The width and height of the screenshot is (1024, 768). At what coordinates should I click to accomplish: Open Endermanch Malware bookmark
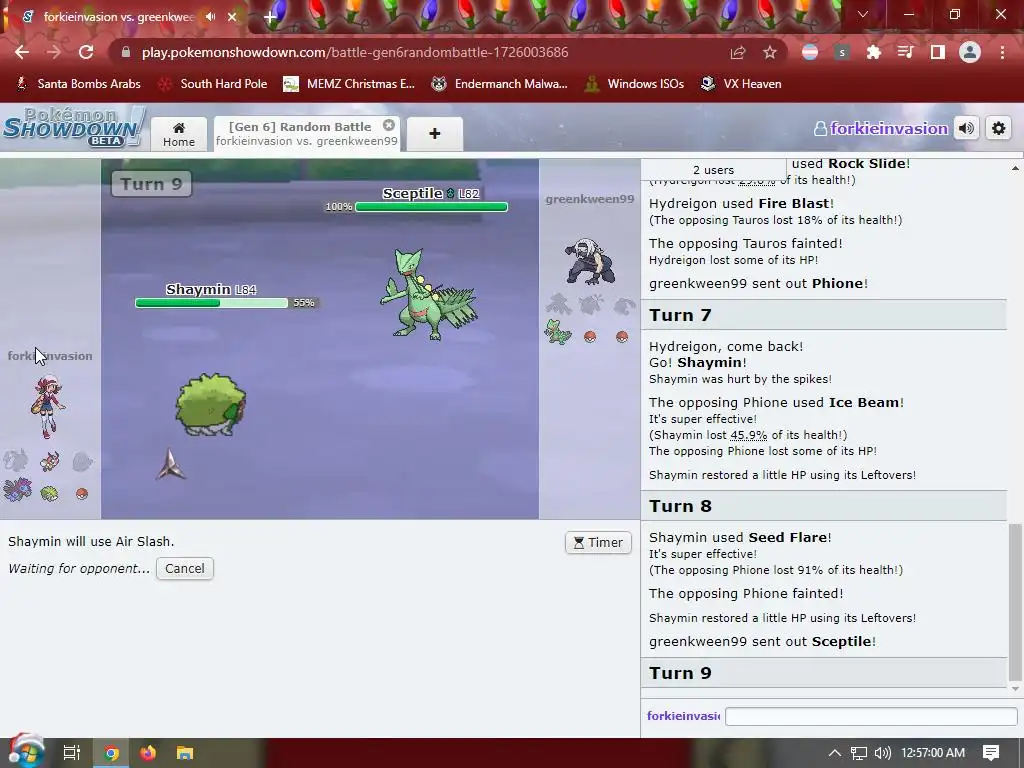click(500, 84)
